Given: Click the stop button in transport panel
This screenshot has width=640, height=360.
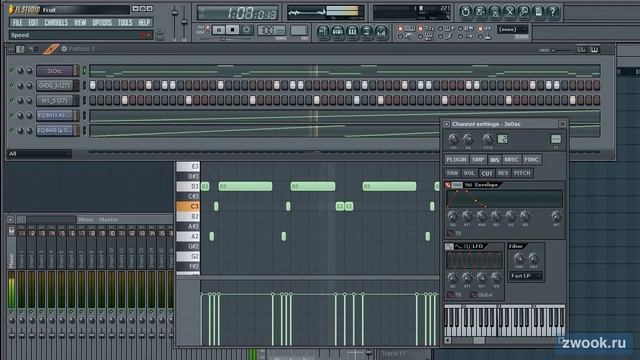Looking at the screenshot, I should (x=233, y=30).
